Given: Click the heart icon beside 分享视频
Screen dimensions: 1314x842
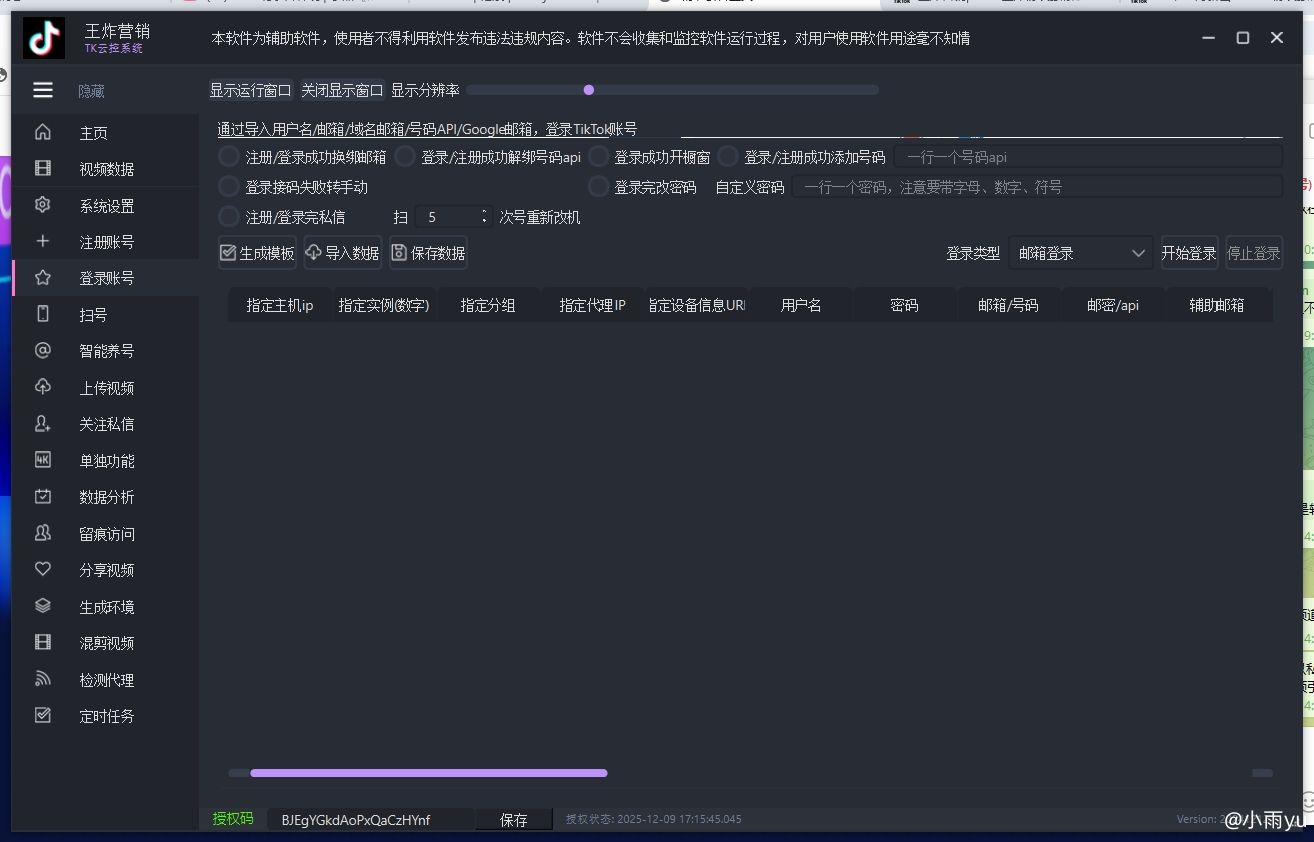Looking at the screenshot, I should point(43,569).
